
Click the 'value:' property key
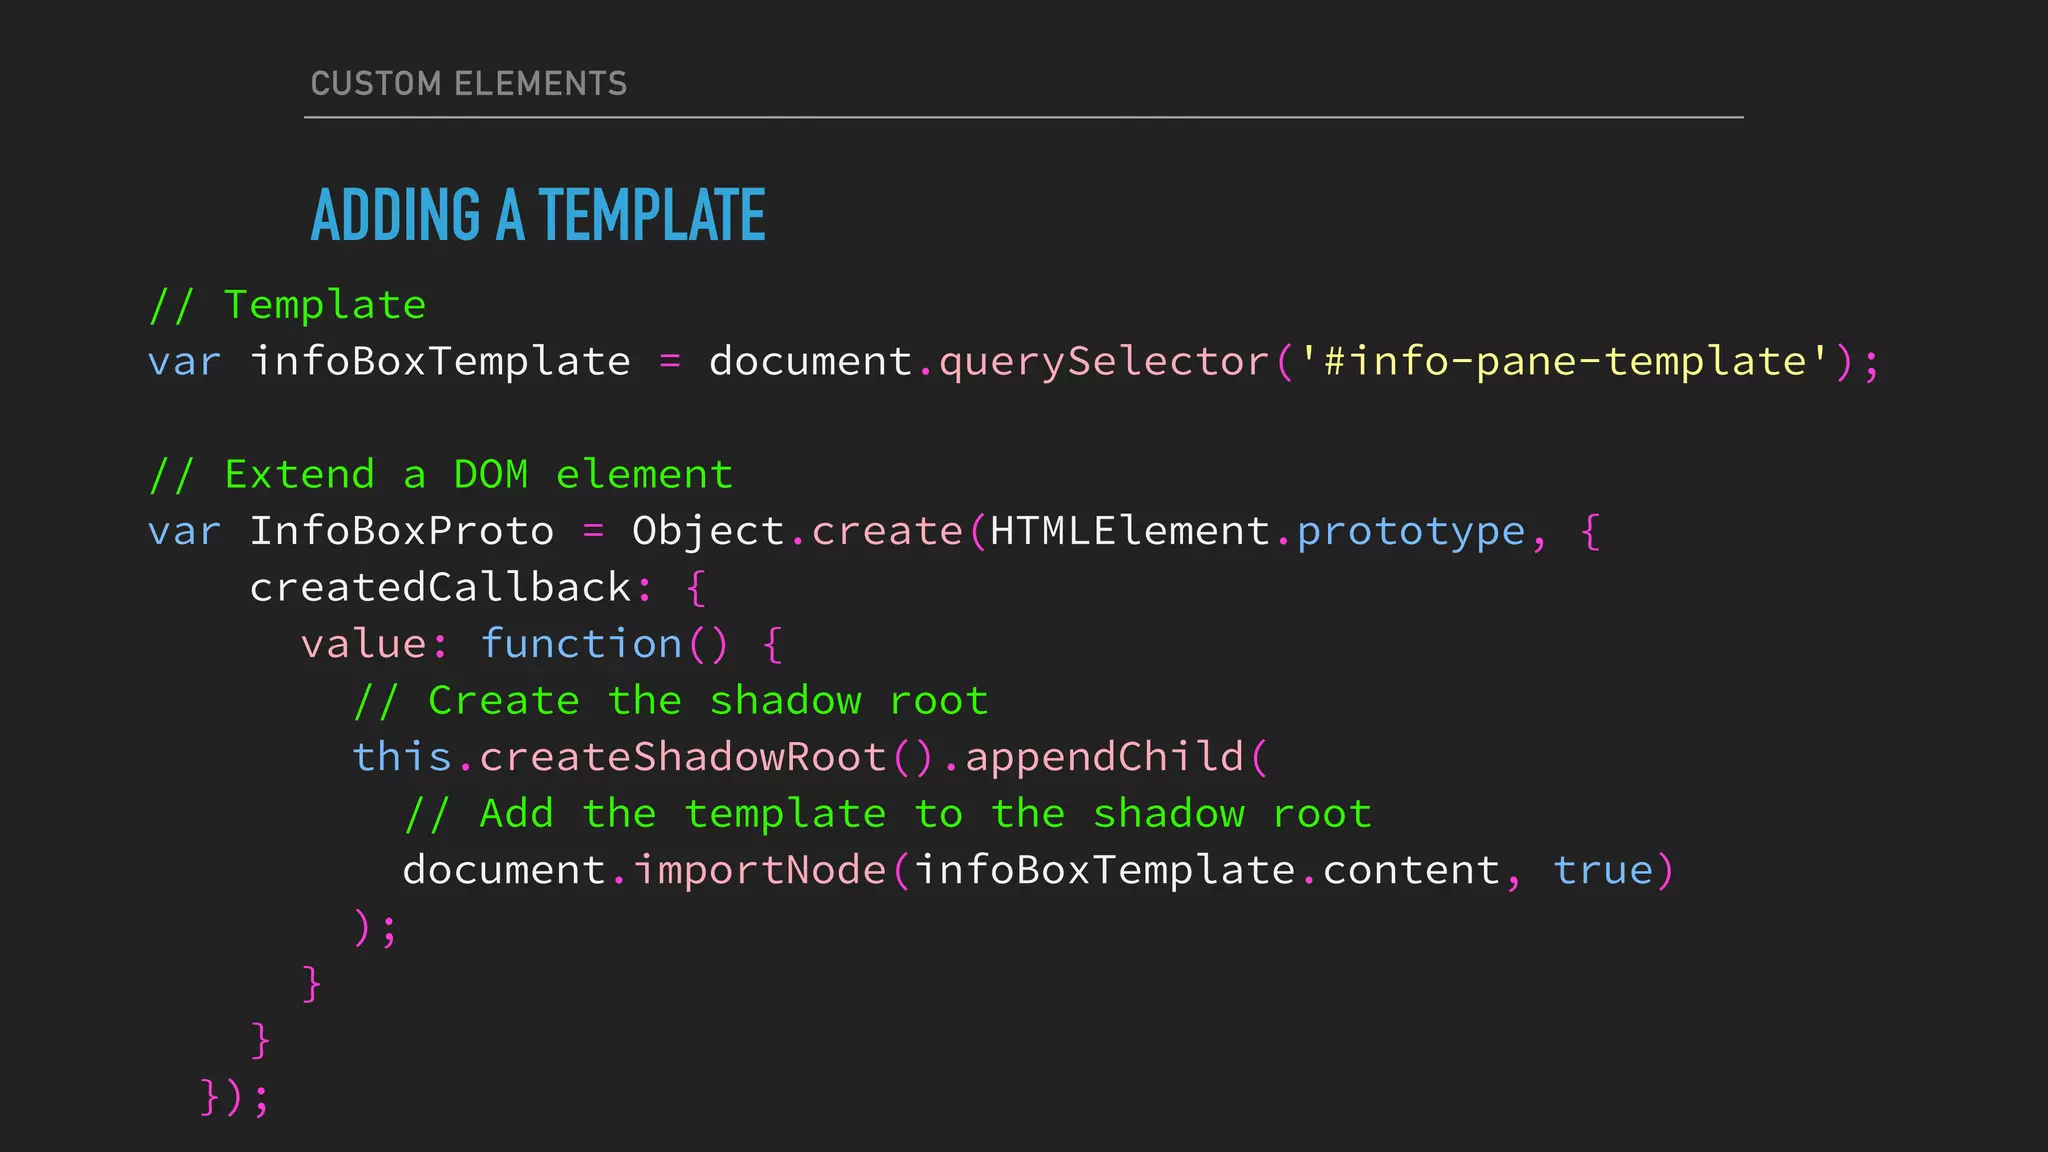click(375, 644)
